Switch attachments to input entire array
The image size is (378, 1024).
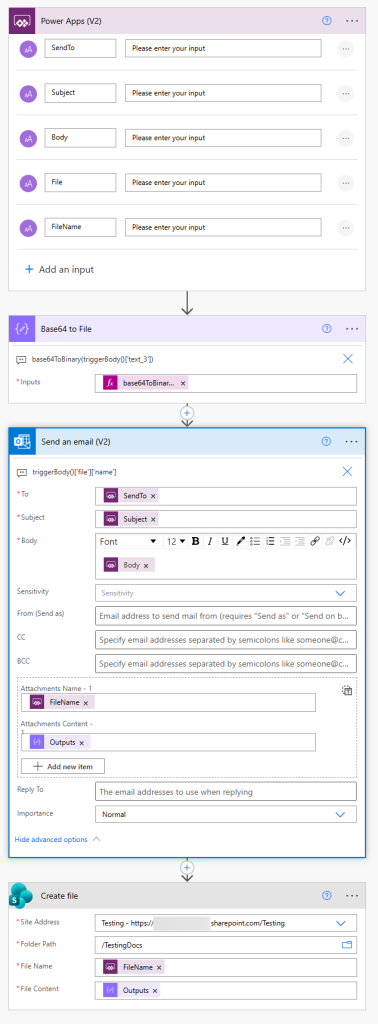point(347,690)
